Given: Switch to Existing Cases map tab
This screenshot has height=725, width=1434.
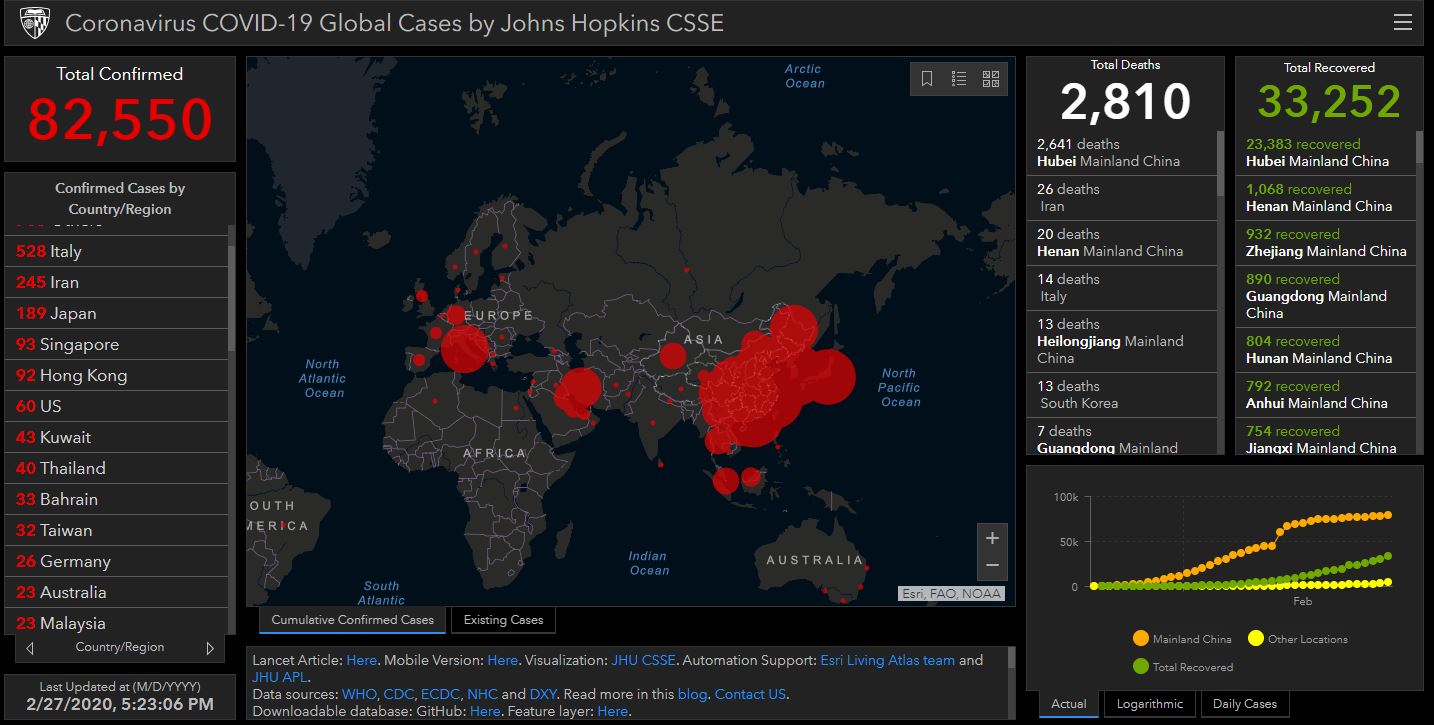Looking at the screenshot, I should (x=503, y=620).
